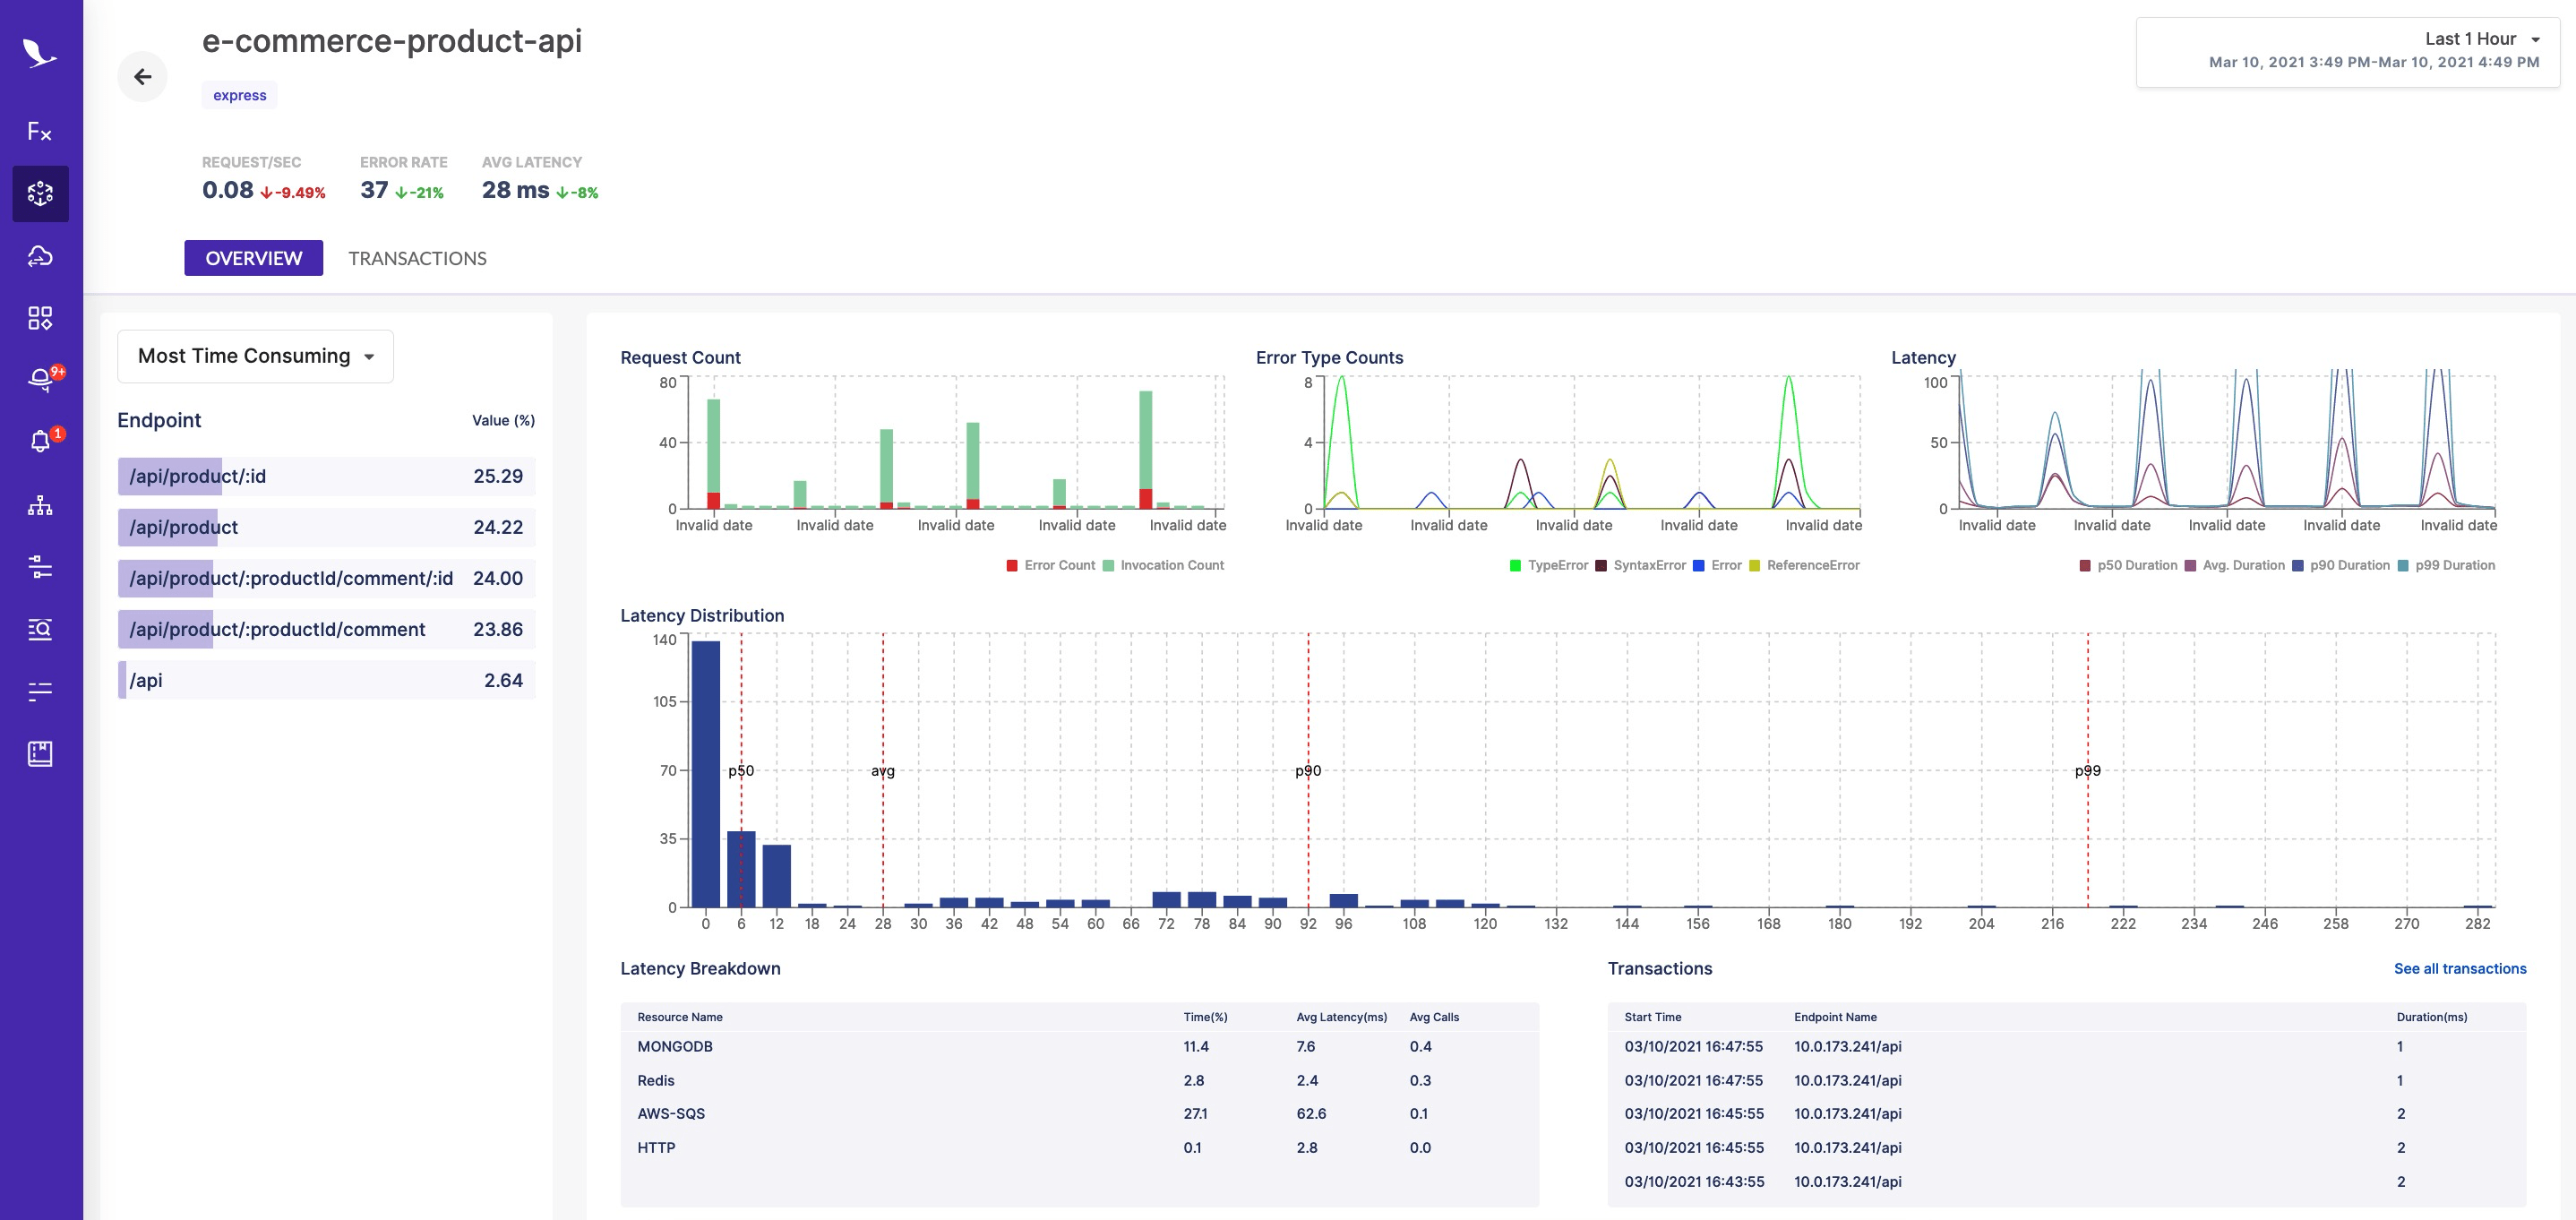The height and width of the screenshot is (1220, 2576).
Task: Select the OVERVIEW tab
Action: (x=253, y=258)
